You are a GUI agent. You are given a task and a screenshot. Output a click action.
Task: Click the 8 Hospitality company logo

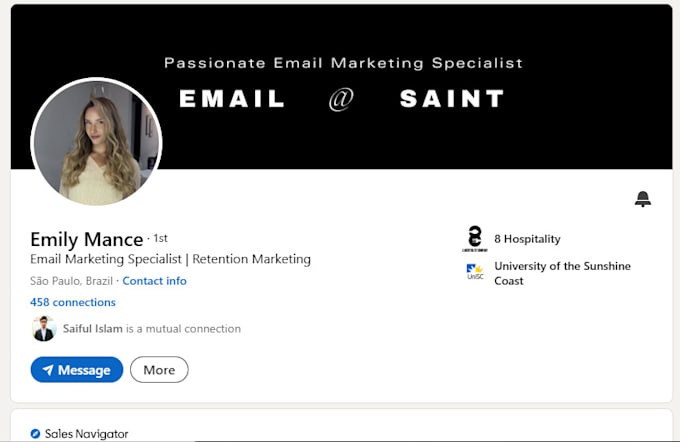coord(475,239)
